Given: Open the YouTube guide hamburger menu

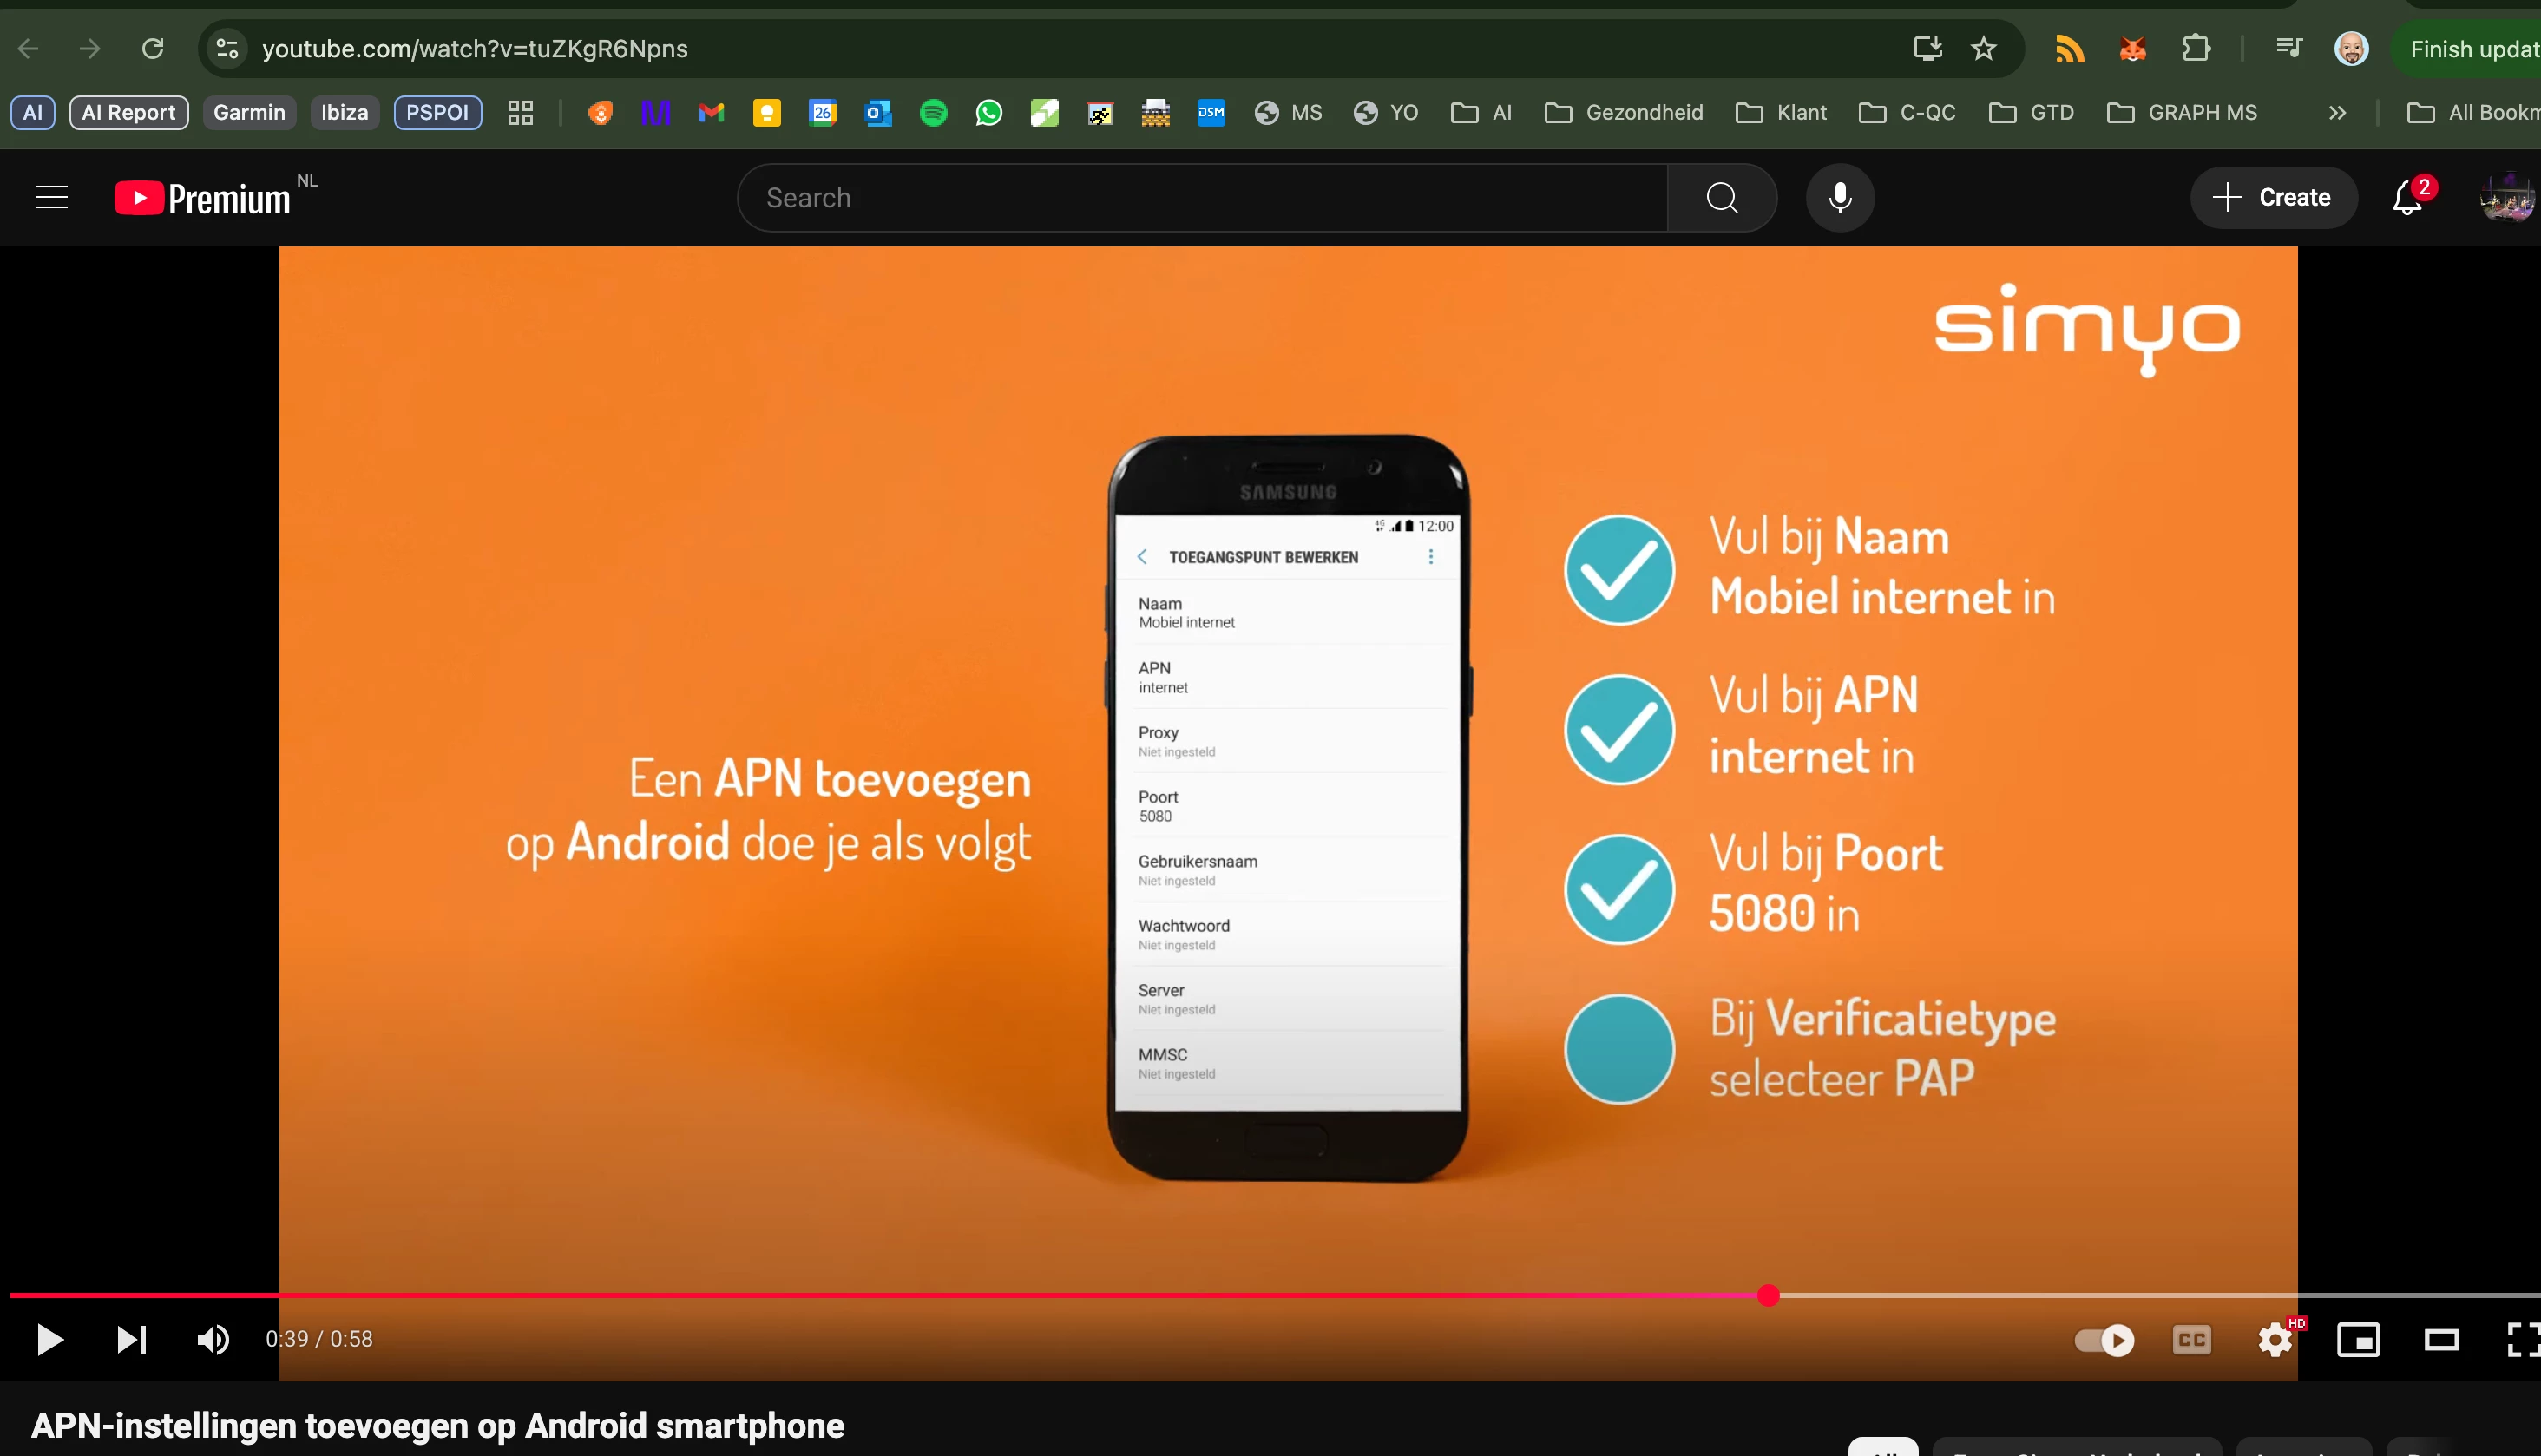Looking at the screenshot, I should point(52,198).
